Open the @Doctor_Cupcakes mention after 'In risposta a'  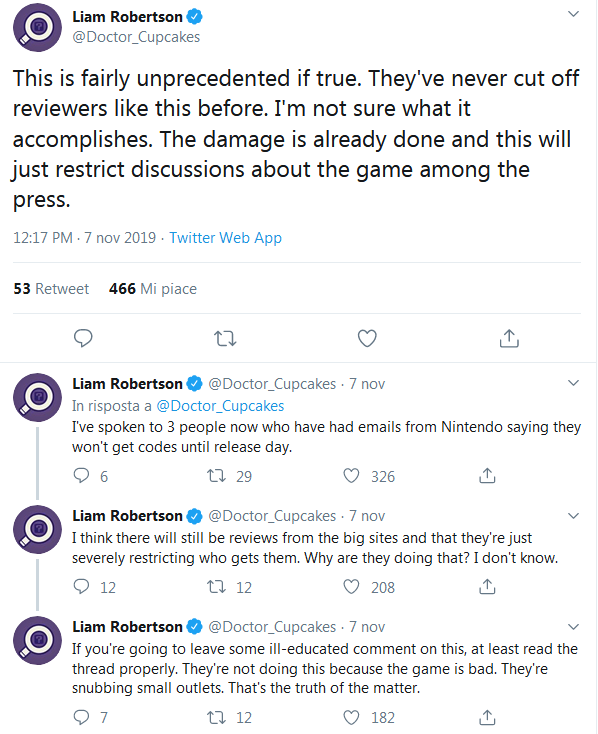220,405
